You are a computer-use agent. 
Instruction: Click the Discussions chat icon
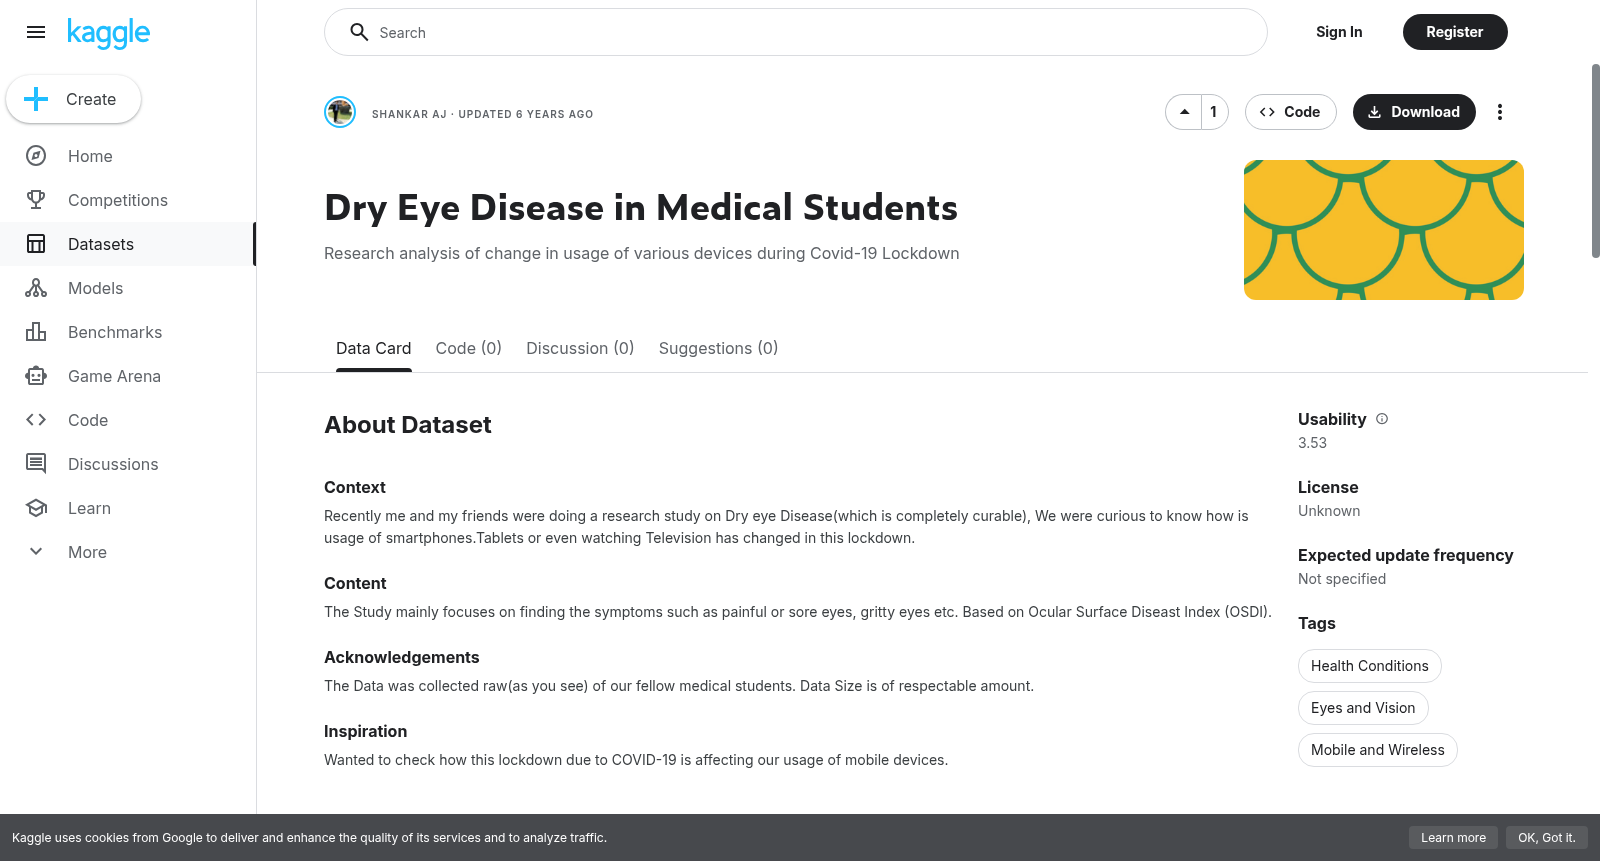click(36, 464)
